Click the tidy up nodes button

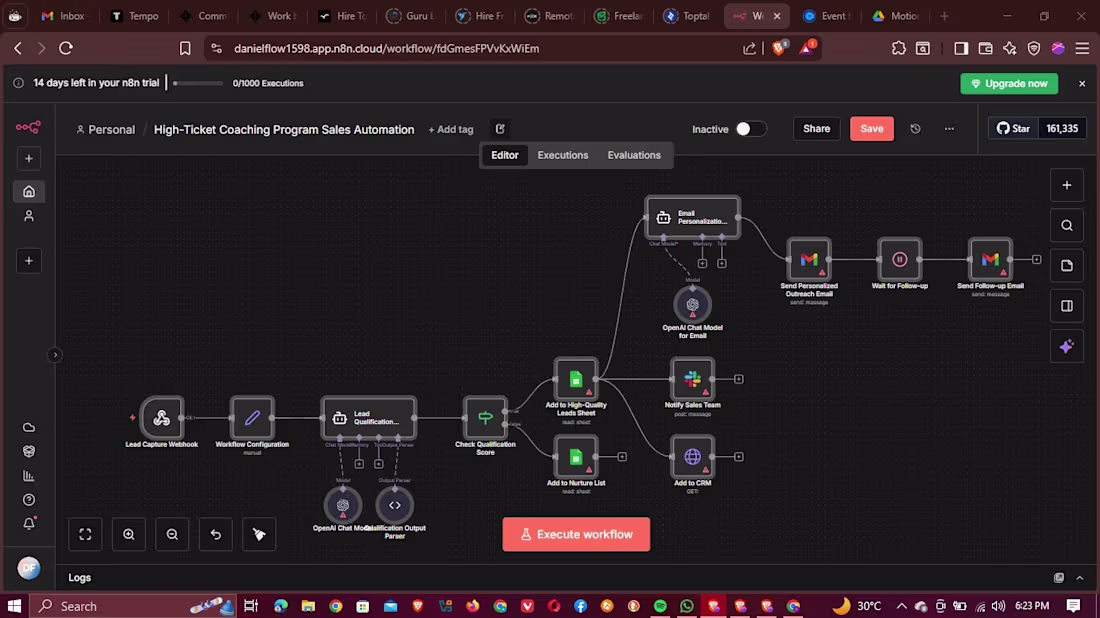tap(259, 535)
